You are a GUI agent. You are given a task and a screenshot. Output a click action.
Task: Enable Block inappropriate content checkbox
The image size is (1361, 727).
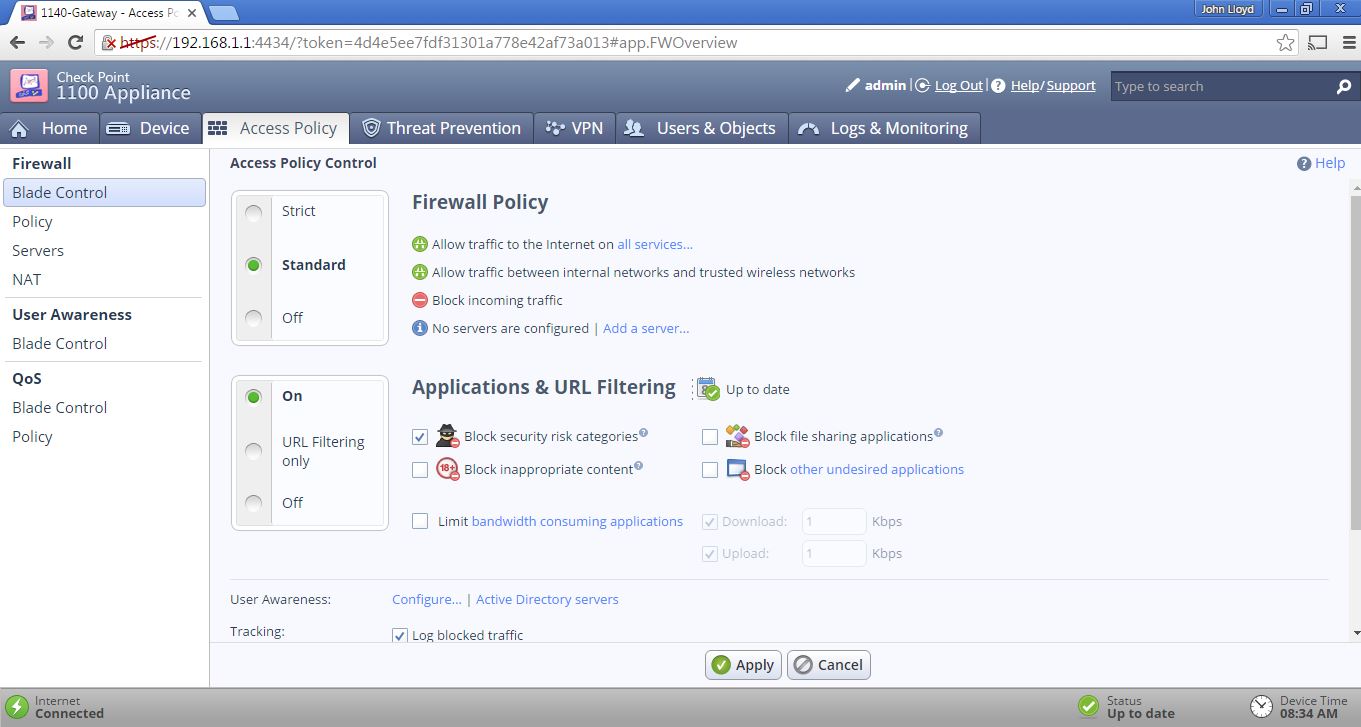420,470
